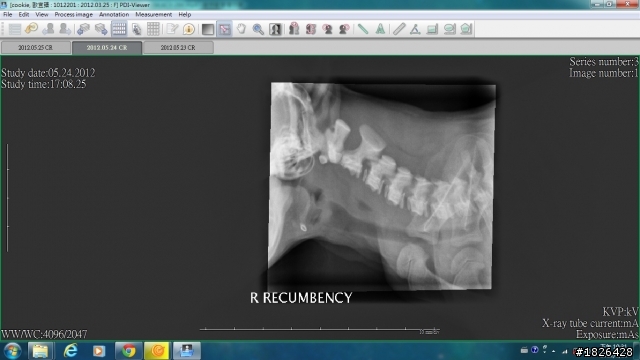Select the magnifier zoom tool
The image size is (640, 360).
click(x=258, y=29)
